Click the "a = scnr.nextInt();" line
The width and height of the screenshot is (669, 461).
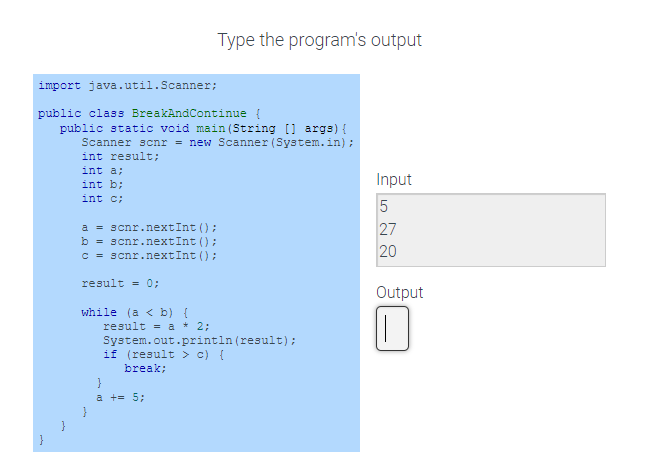tap(149, 227)
